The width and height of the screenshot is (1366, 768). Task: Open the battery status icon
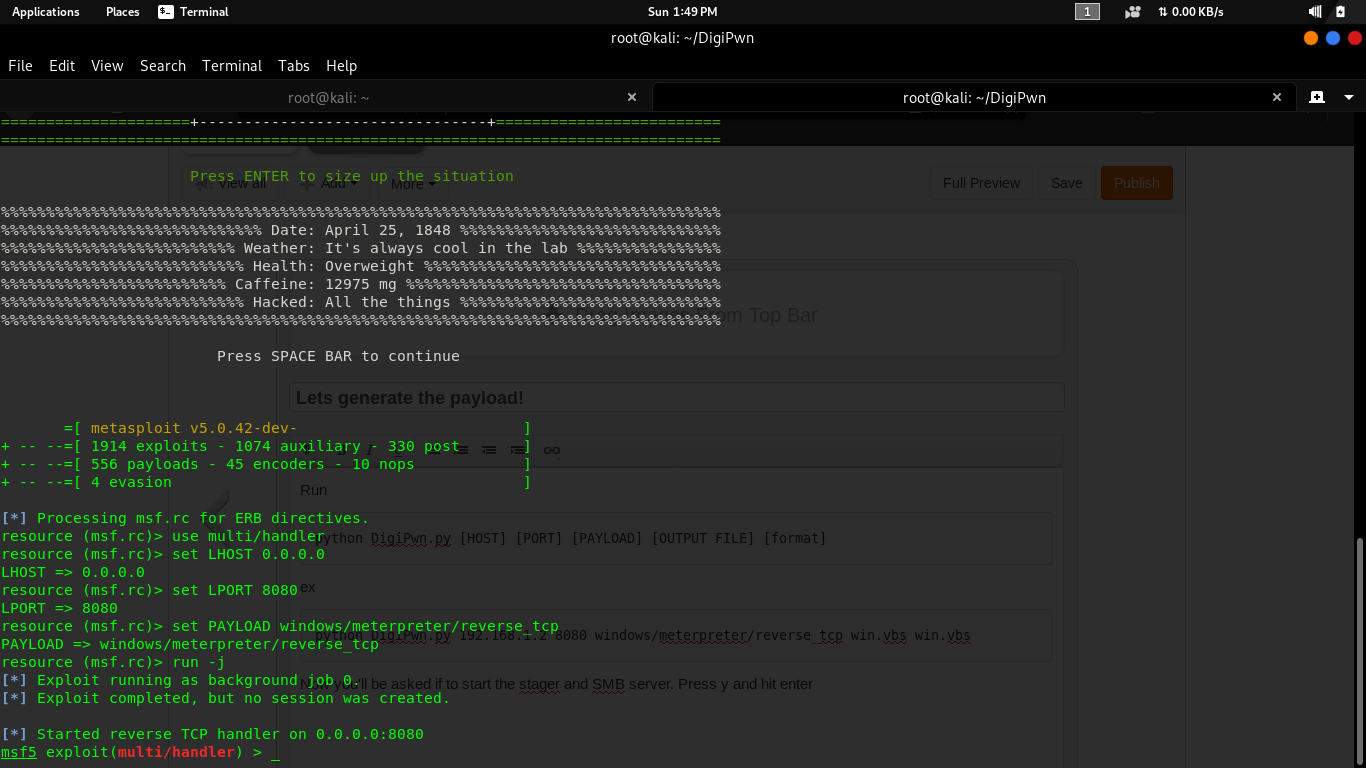[1341, 12]
